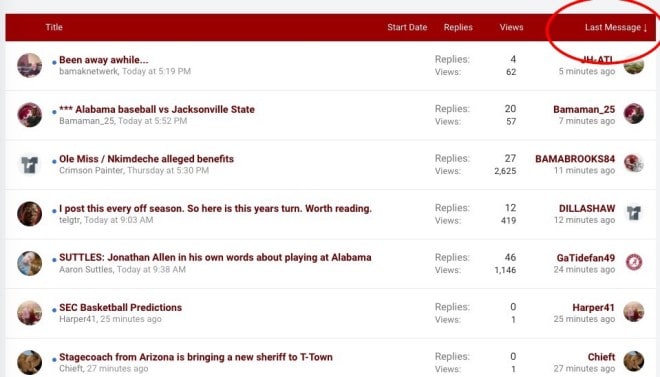Sort threads by Replies header
The height and width of the screenshot is (377, 660).
coord(458,27)
